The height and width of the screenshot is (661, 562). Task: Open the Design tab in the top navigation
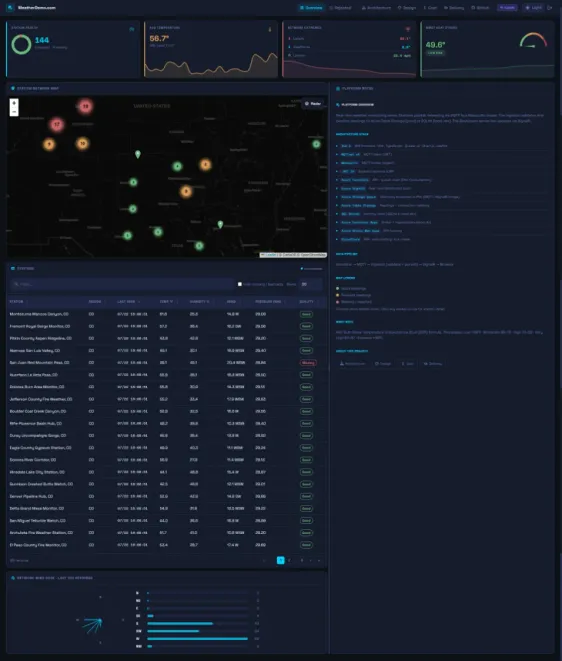(x=407, y=8)
